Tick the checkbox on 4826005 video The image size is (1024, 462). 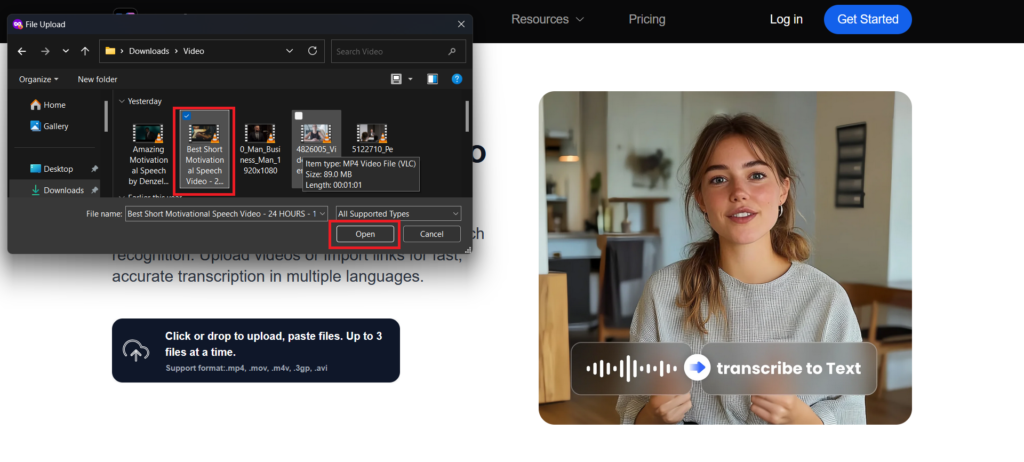(x=299, y=116)
